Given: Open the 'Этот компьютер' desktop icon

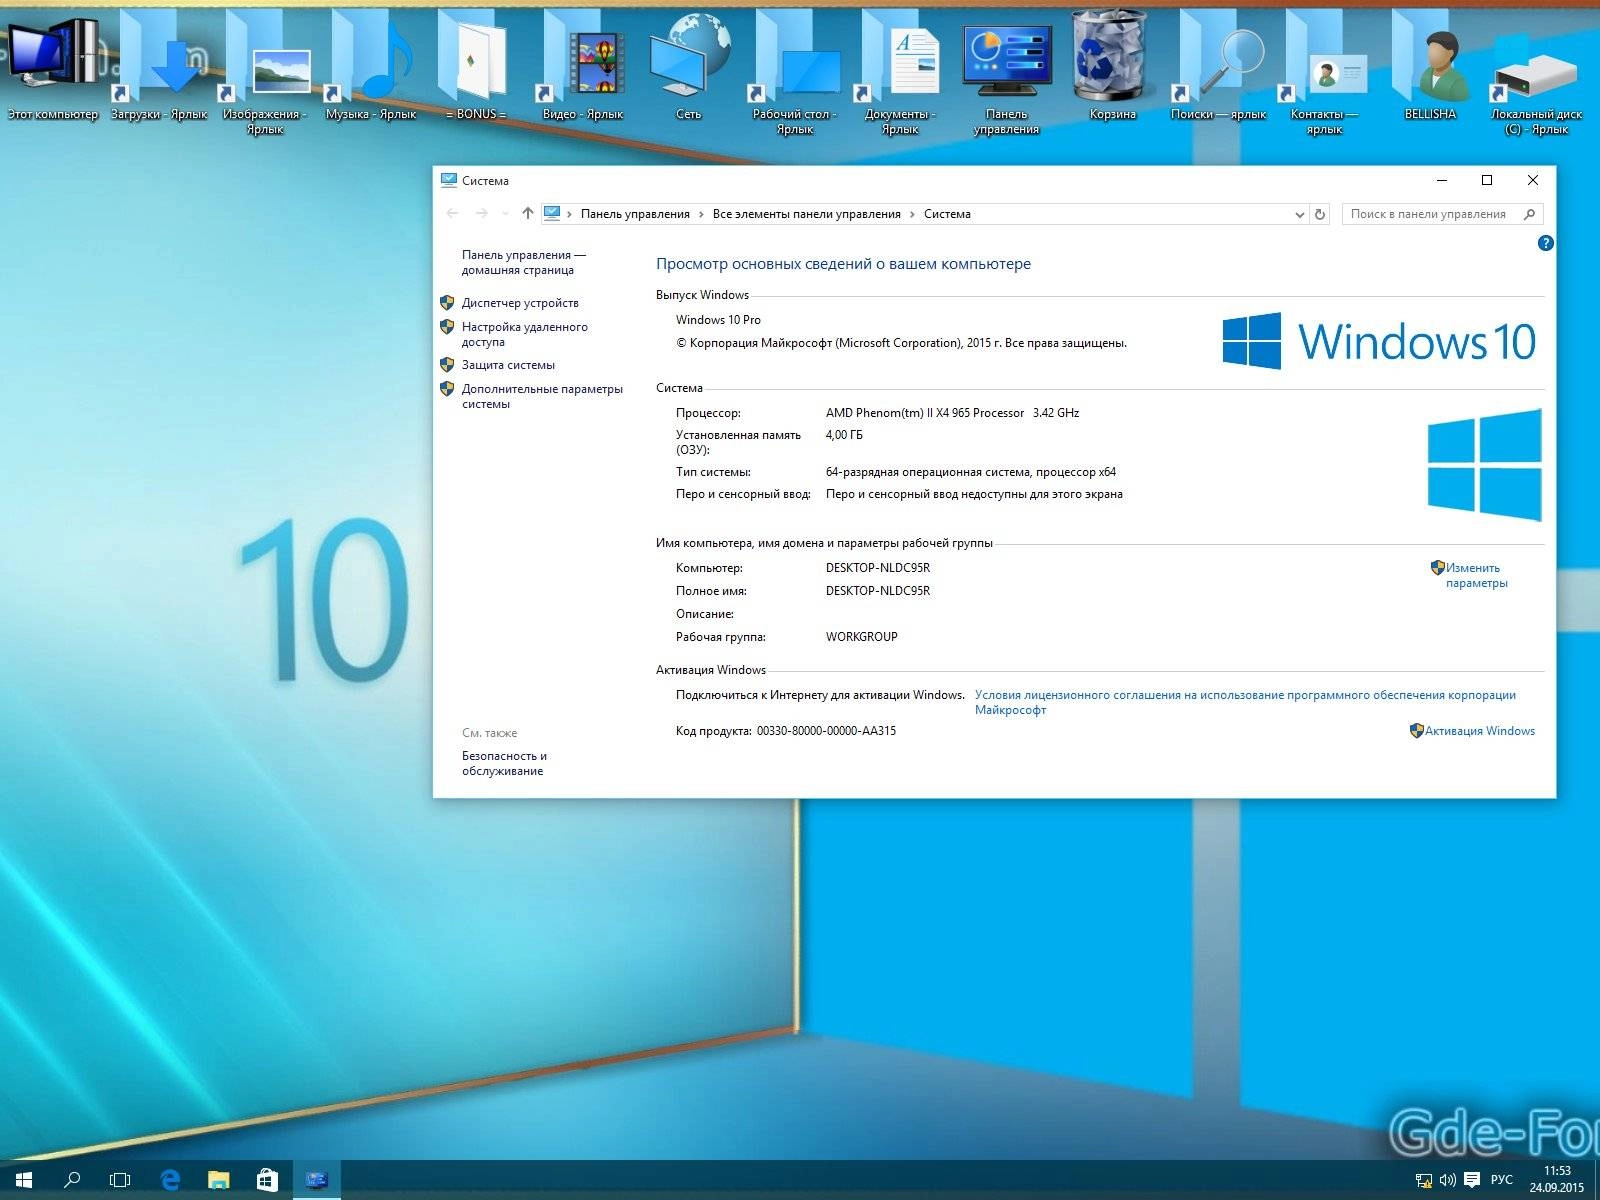Looking at the screenshot, I should coord(52,65).
